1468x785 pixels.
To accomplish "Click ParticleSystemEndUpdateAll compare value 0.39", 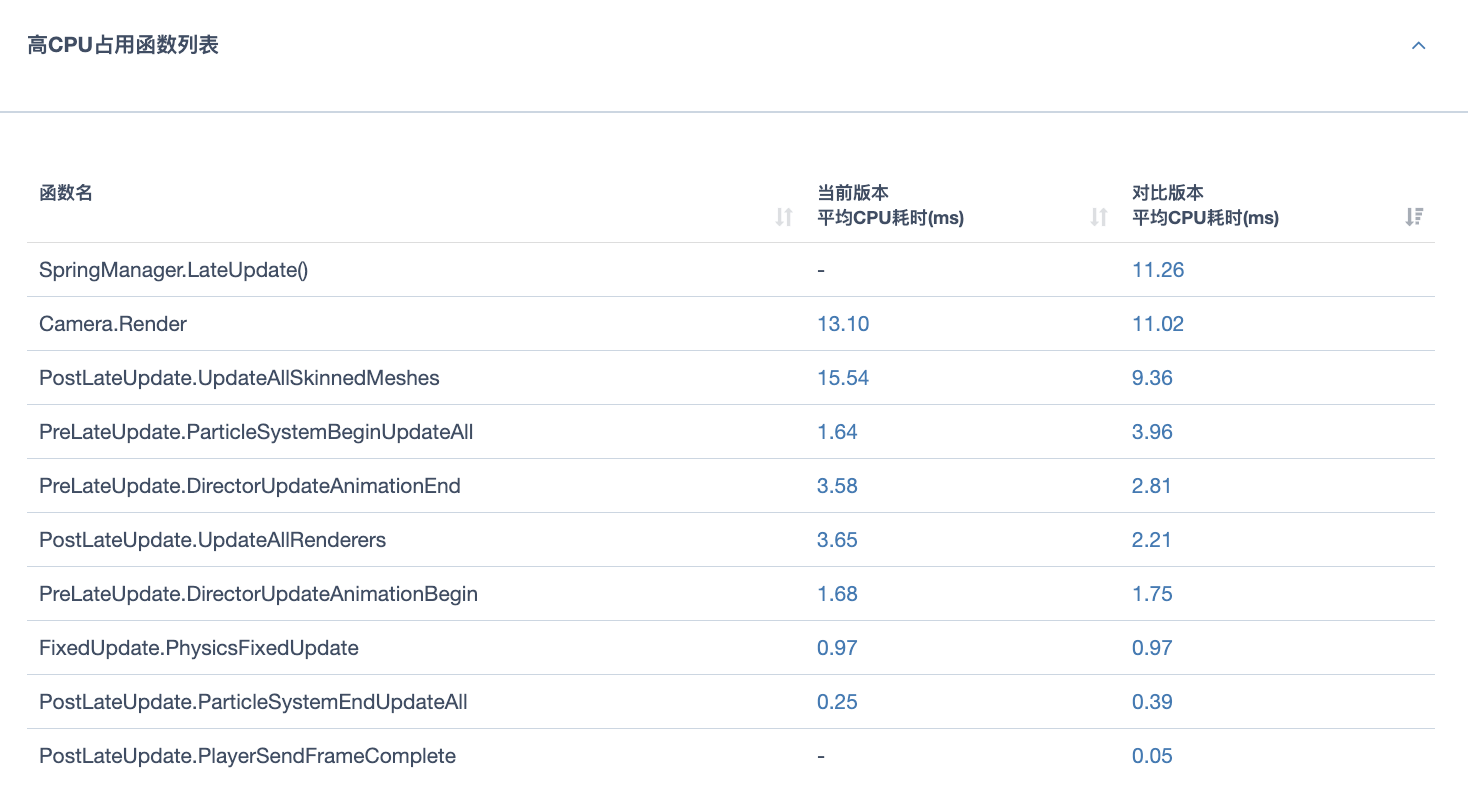I will coord(1152,702).
